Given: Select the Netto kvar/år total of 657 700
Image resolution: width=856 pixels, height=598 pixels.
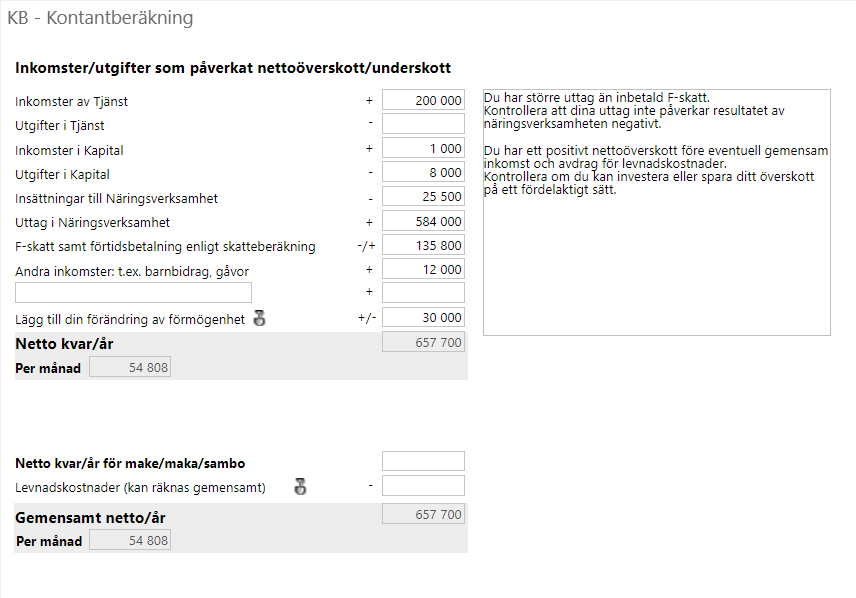Looking at the screenshot, I should click(423, 342).
